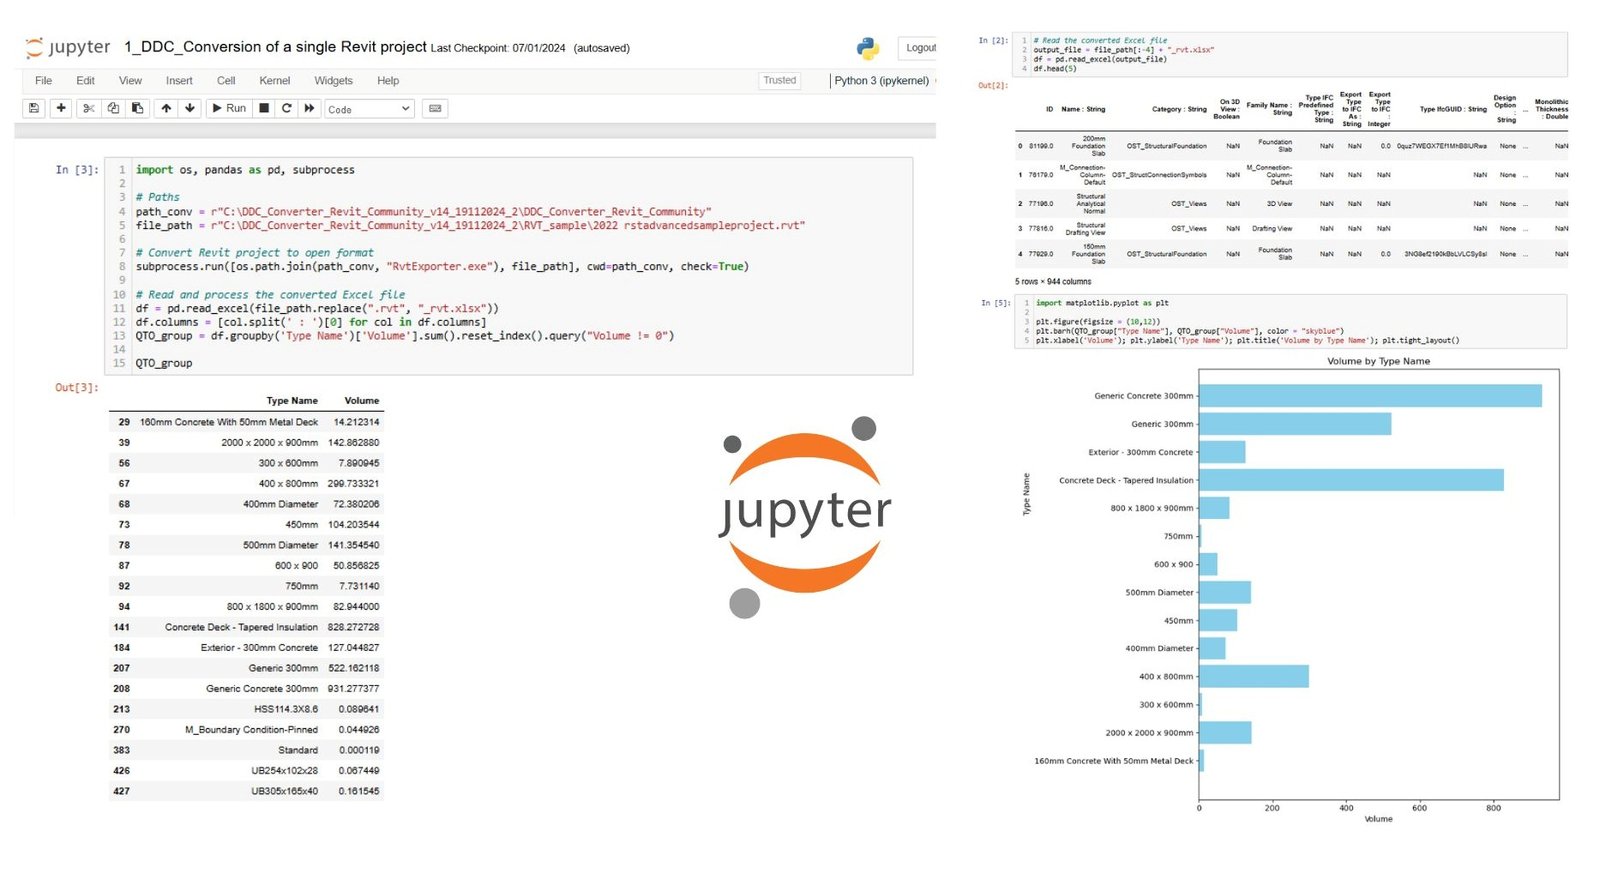Cut selected cells with scissors icon
This screenshot has width=1600, height=880.
coord(88,108)
